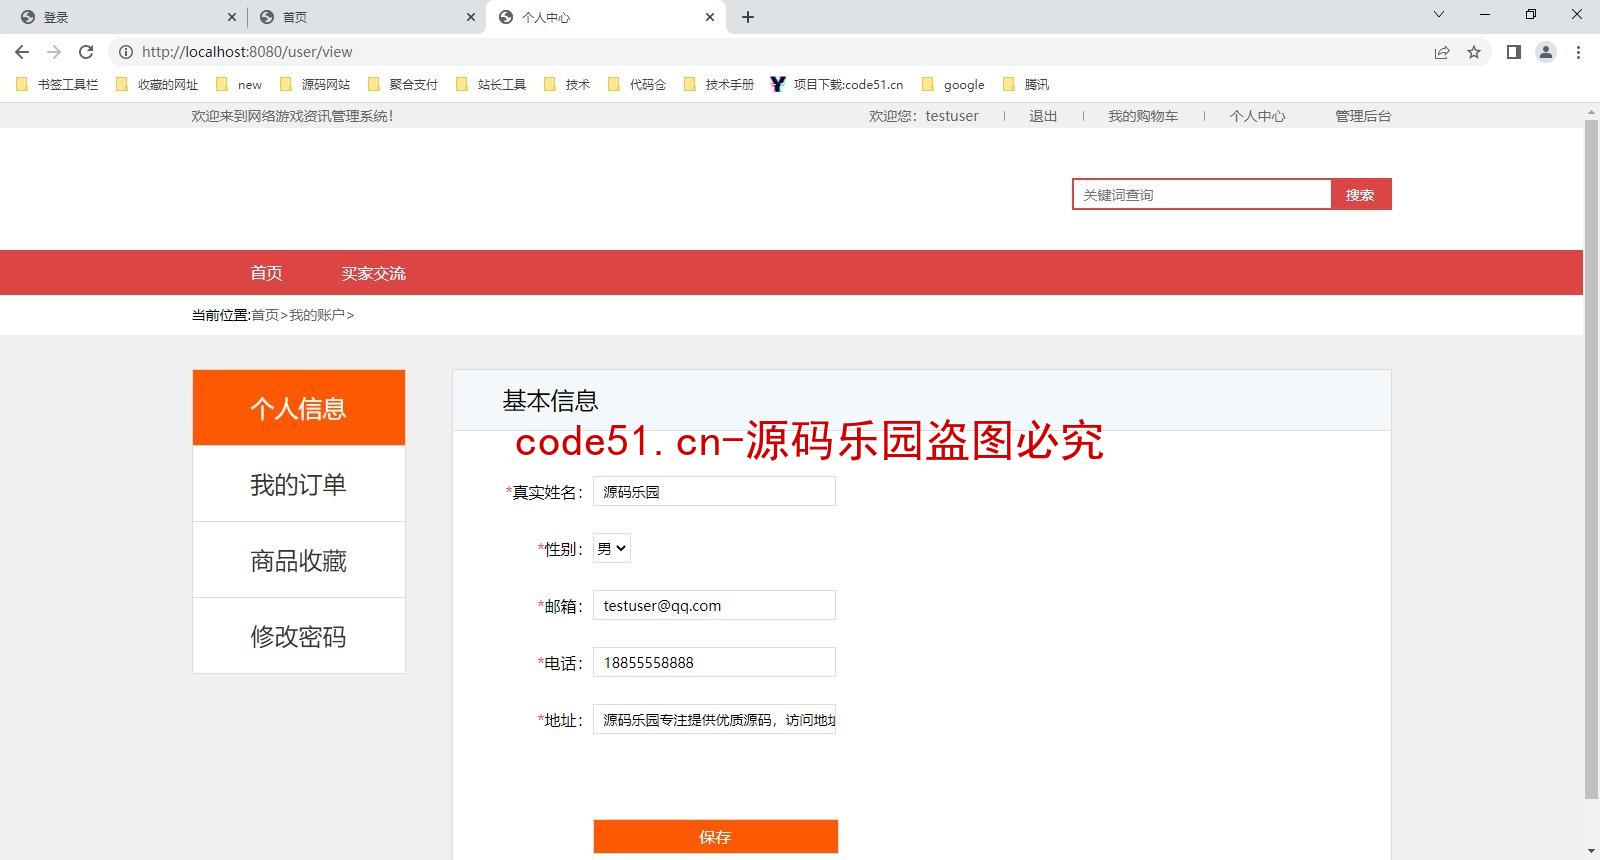The width and height of the screenshot is (1600, 860).
Task: Close the 个人中心 tab
Action: click(x=710, y=17)
